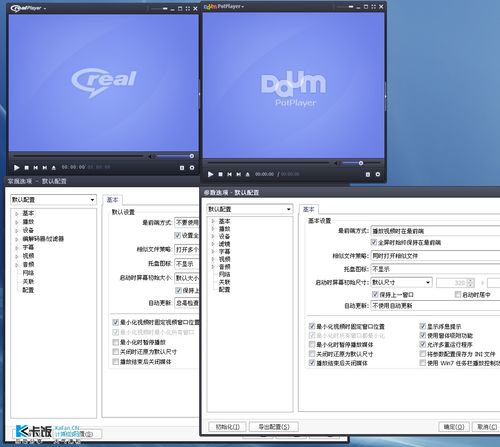Toggle 播放结束后关闭媒体 checkbox in right dialog
Image resolution: width=500 pixels, height=447 pixels.
pos(312,363)
